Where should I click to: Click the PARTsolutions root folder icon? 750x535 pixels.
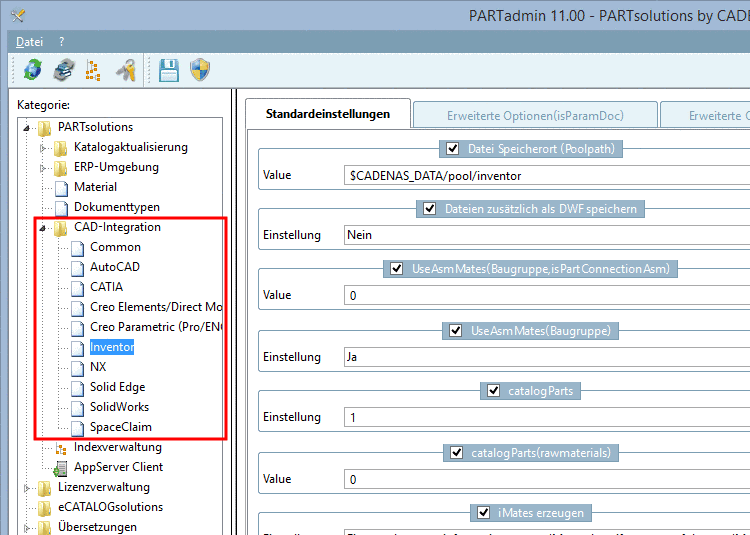[44, 128]
